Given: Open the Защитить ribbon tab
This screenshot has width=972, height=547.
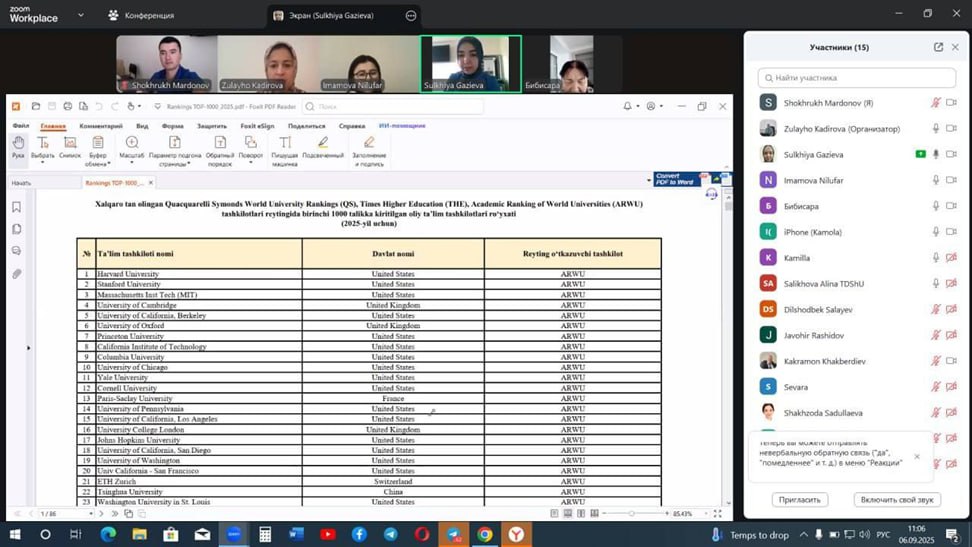Looking at the screenshot, I should [x=211, y=126].
